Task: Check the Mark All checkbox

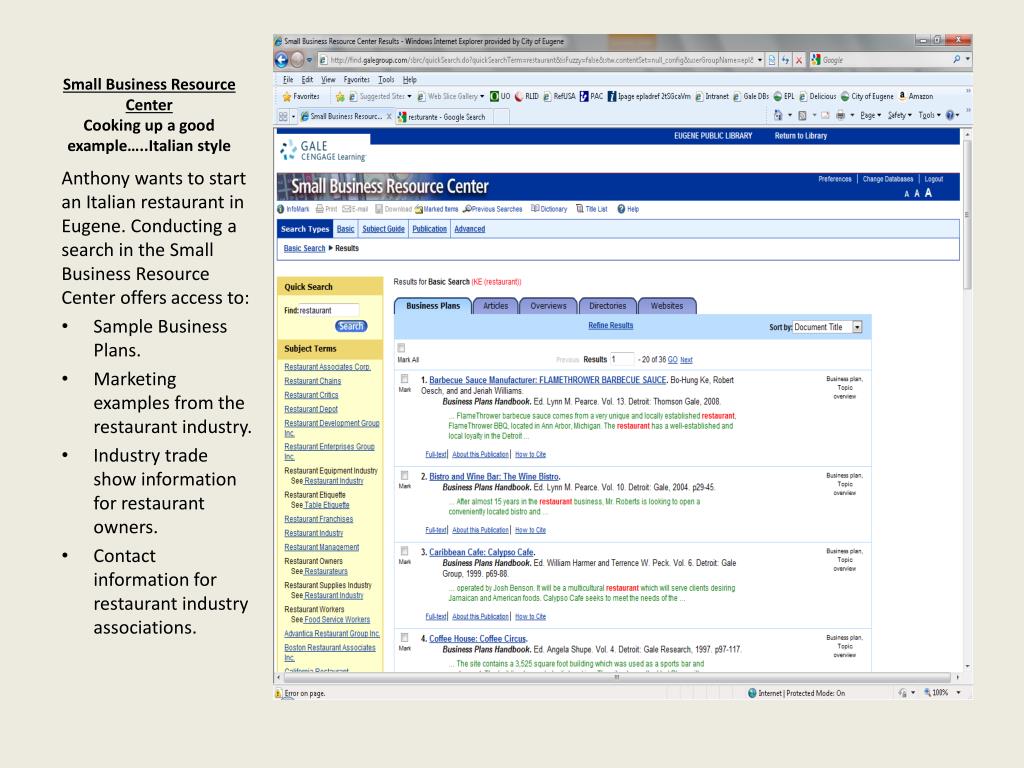Action: [x=402, y=348]
